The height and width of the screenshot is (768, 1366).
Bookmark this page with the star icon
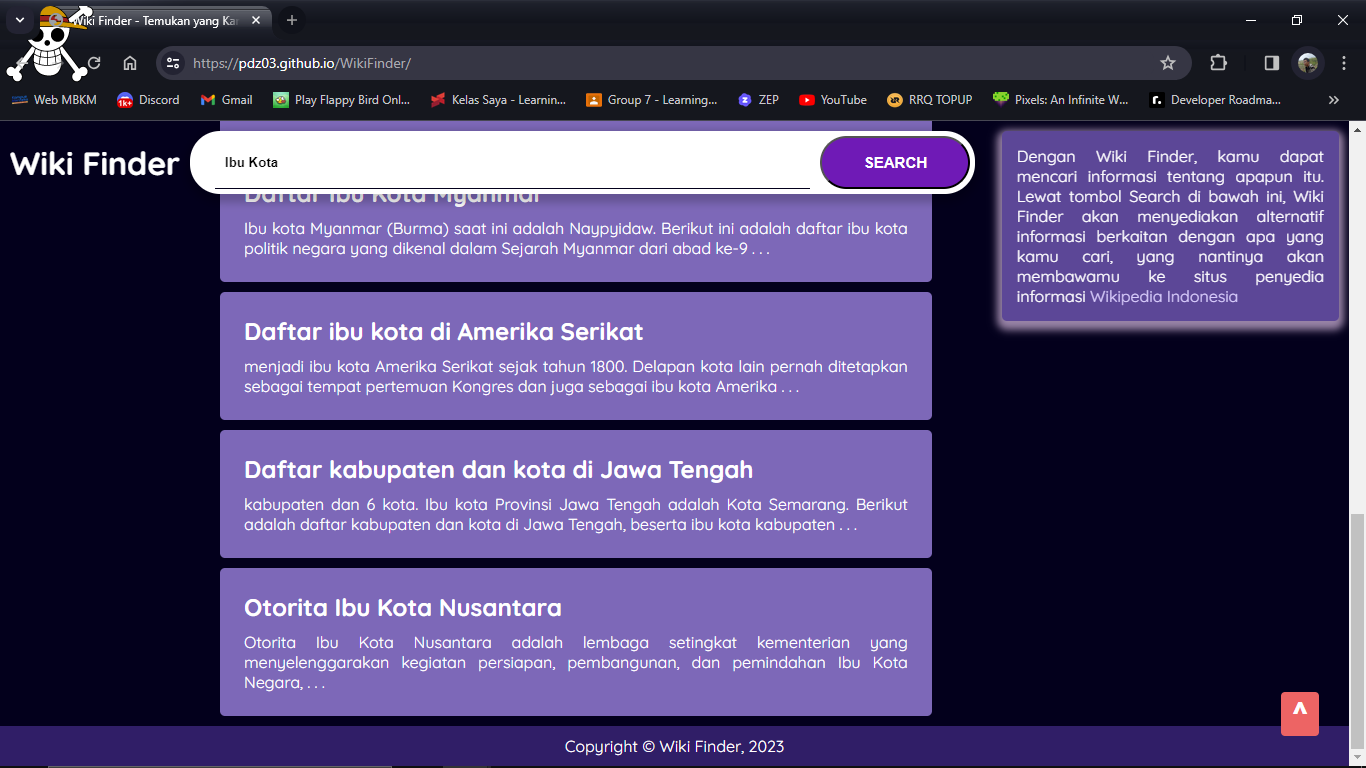(x=1167, y=63)
